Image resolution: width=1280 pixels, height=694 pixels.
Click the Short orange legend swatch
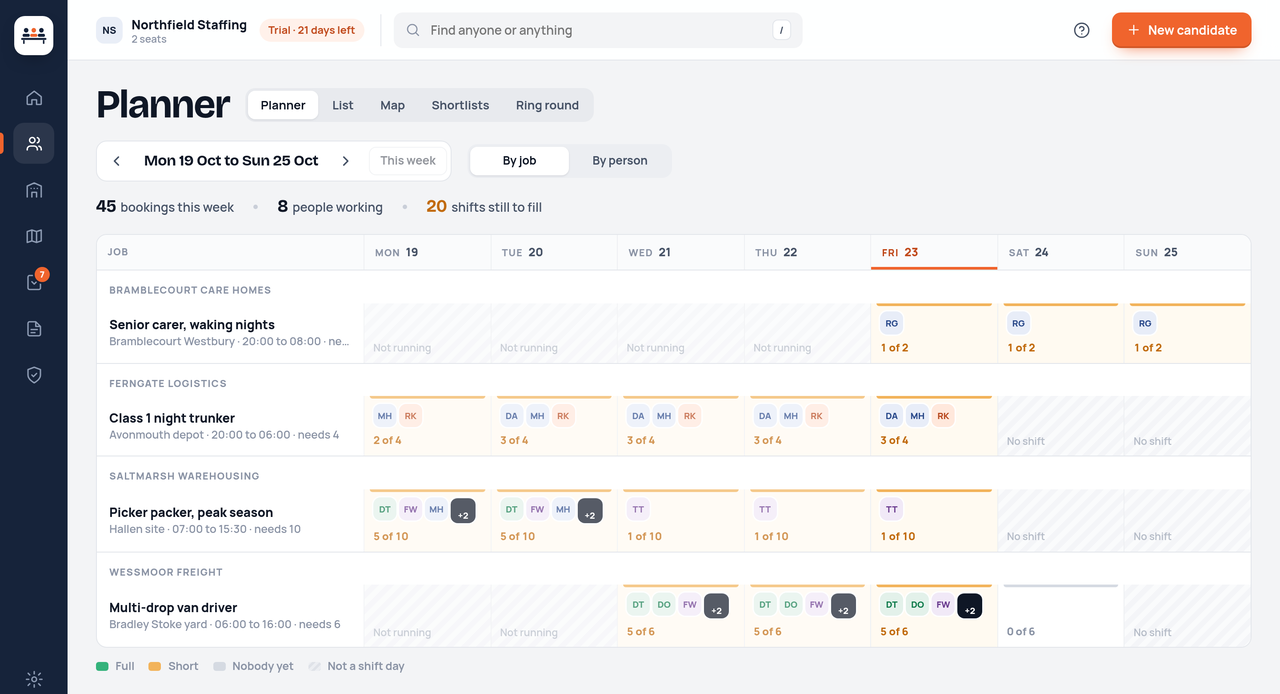154,667
